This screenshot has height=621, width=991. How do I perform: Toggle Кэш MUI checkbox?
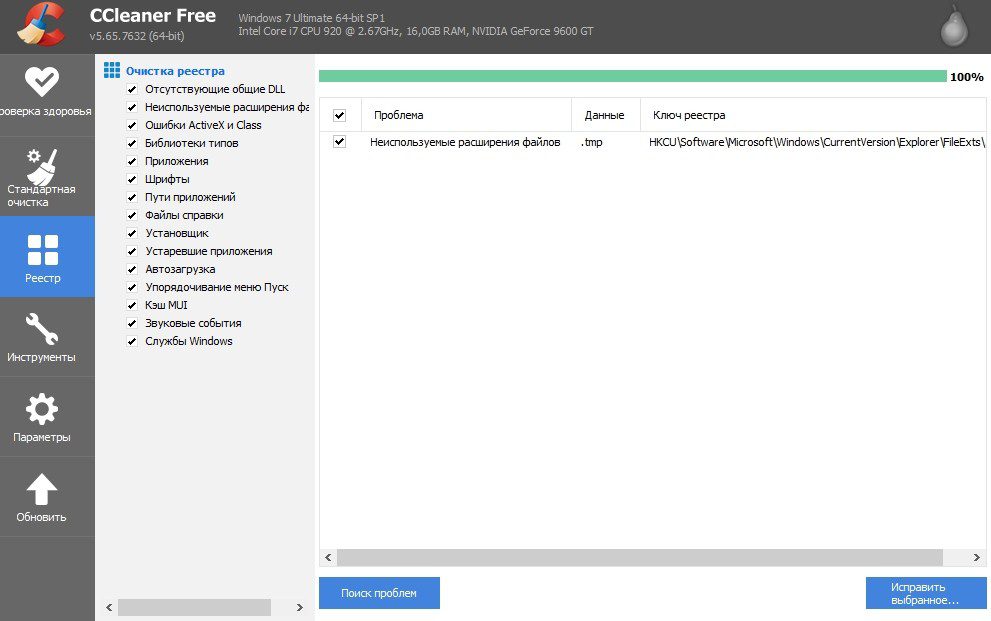click(132, 305)
